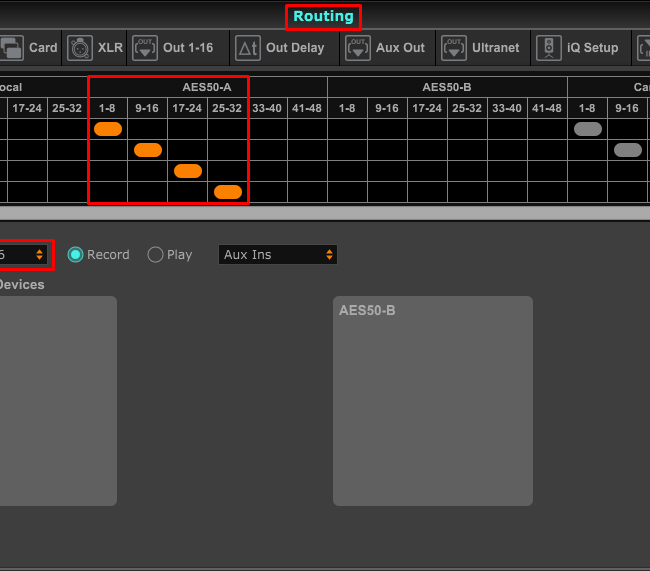Click AES50-B 9-16 column header
The height and width of the screenshot is (571, 650).
coord(387,108)
